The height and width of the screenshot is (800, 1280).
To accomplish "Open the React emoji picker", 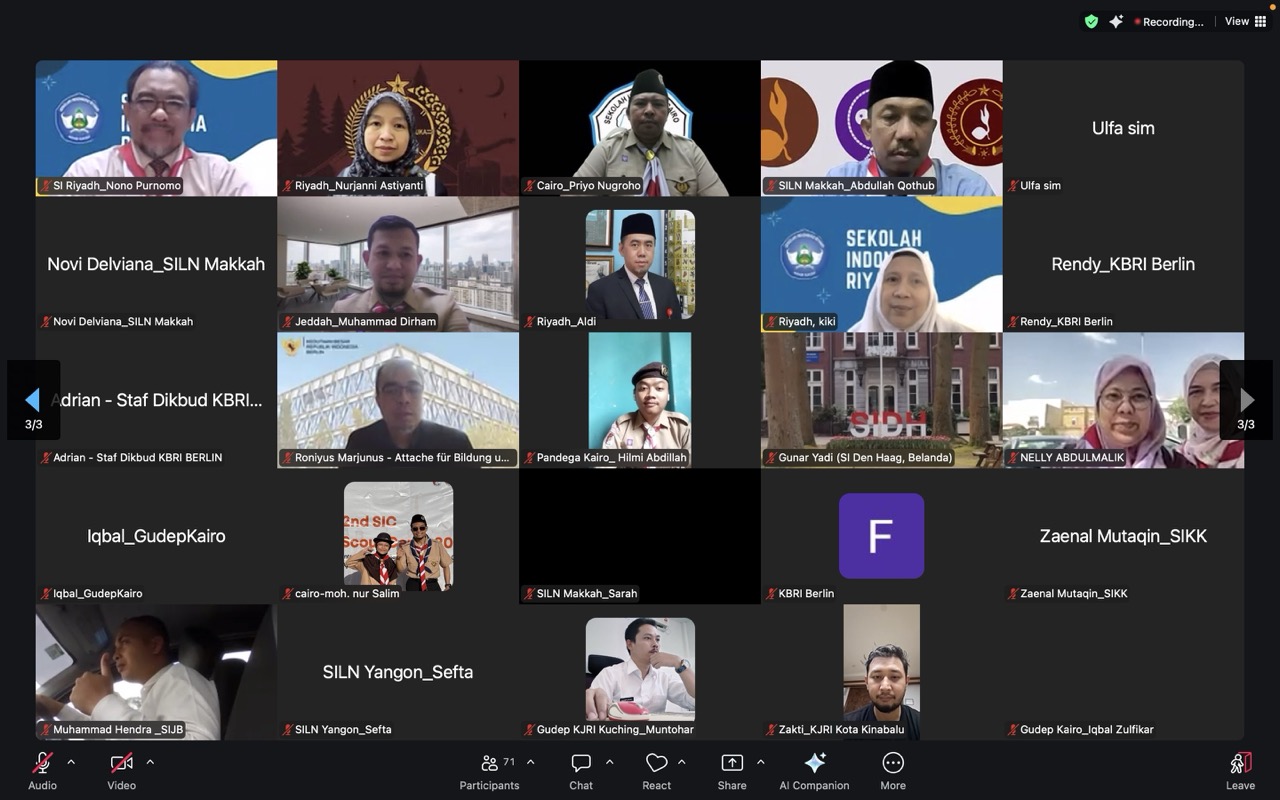I will pos(656,770).
